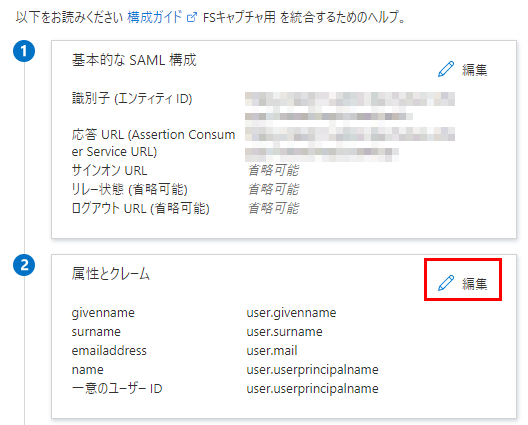The height and width of the screenshot is (425, 528).
Task: Open the 構成ガイド link
Action: [155, 17]
